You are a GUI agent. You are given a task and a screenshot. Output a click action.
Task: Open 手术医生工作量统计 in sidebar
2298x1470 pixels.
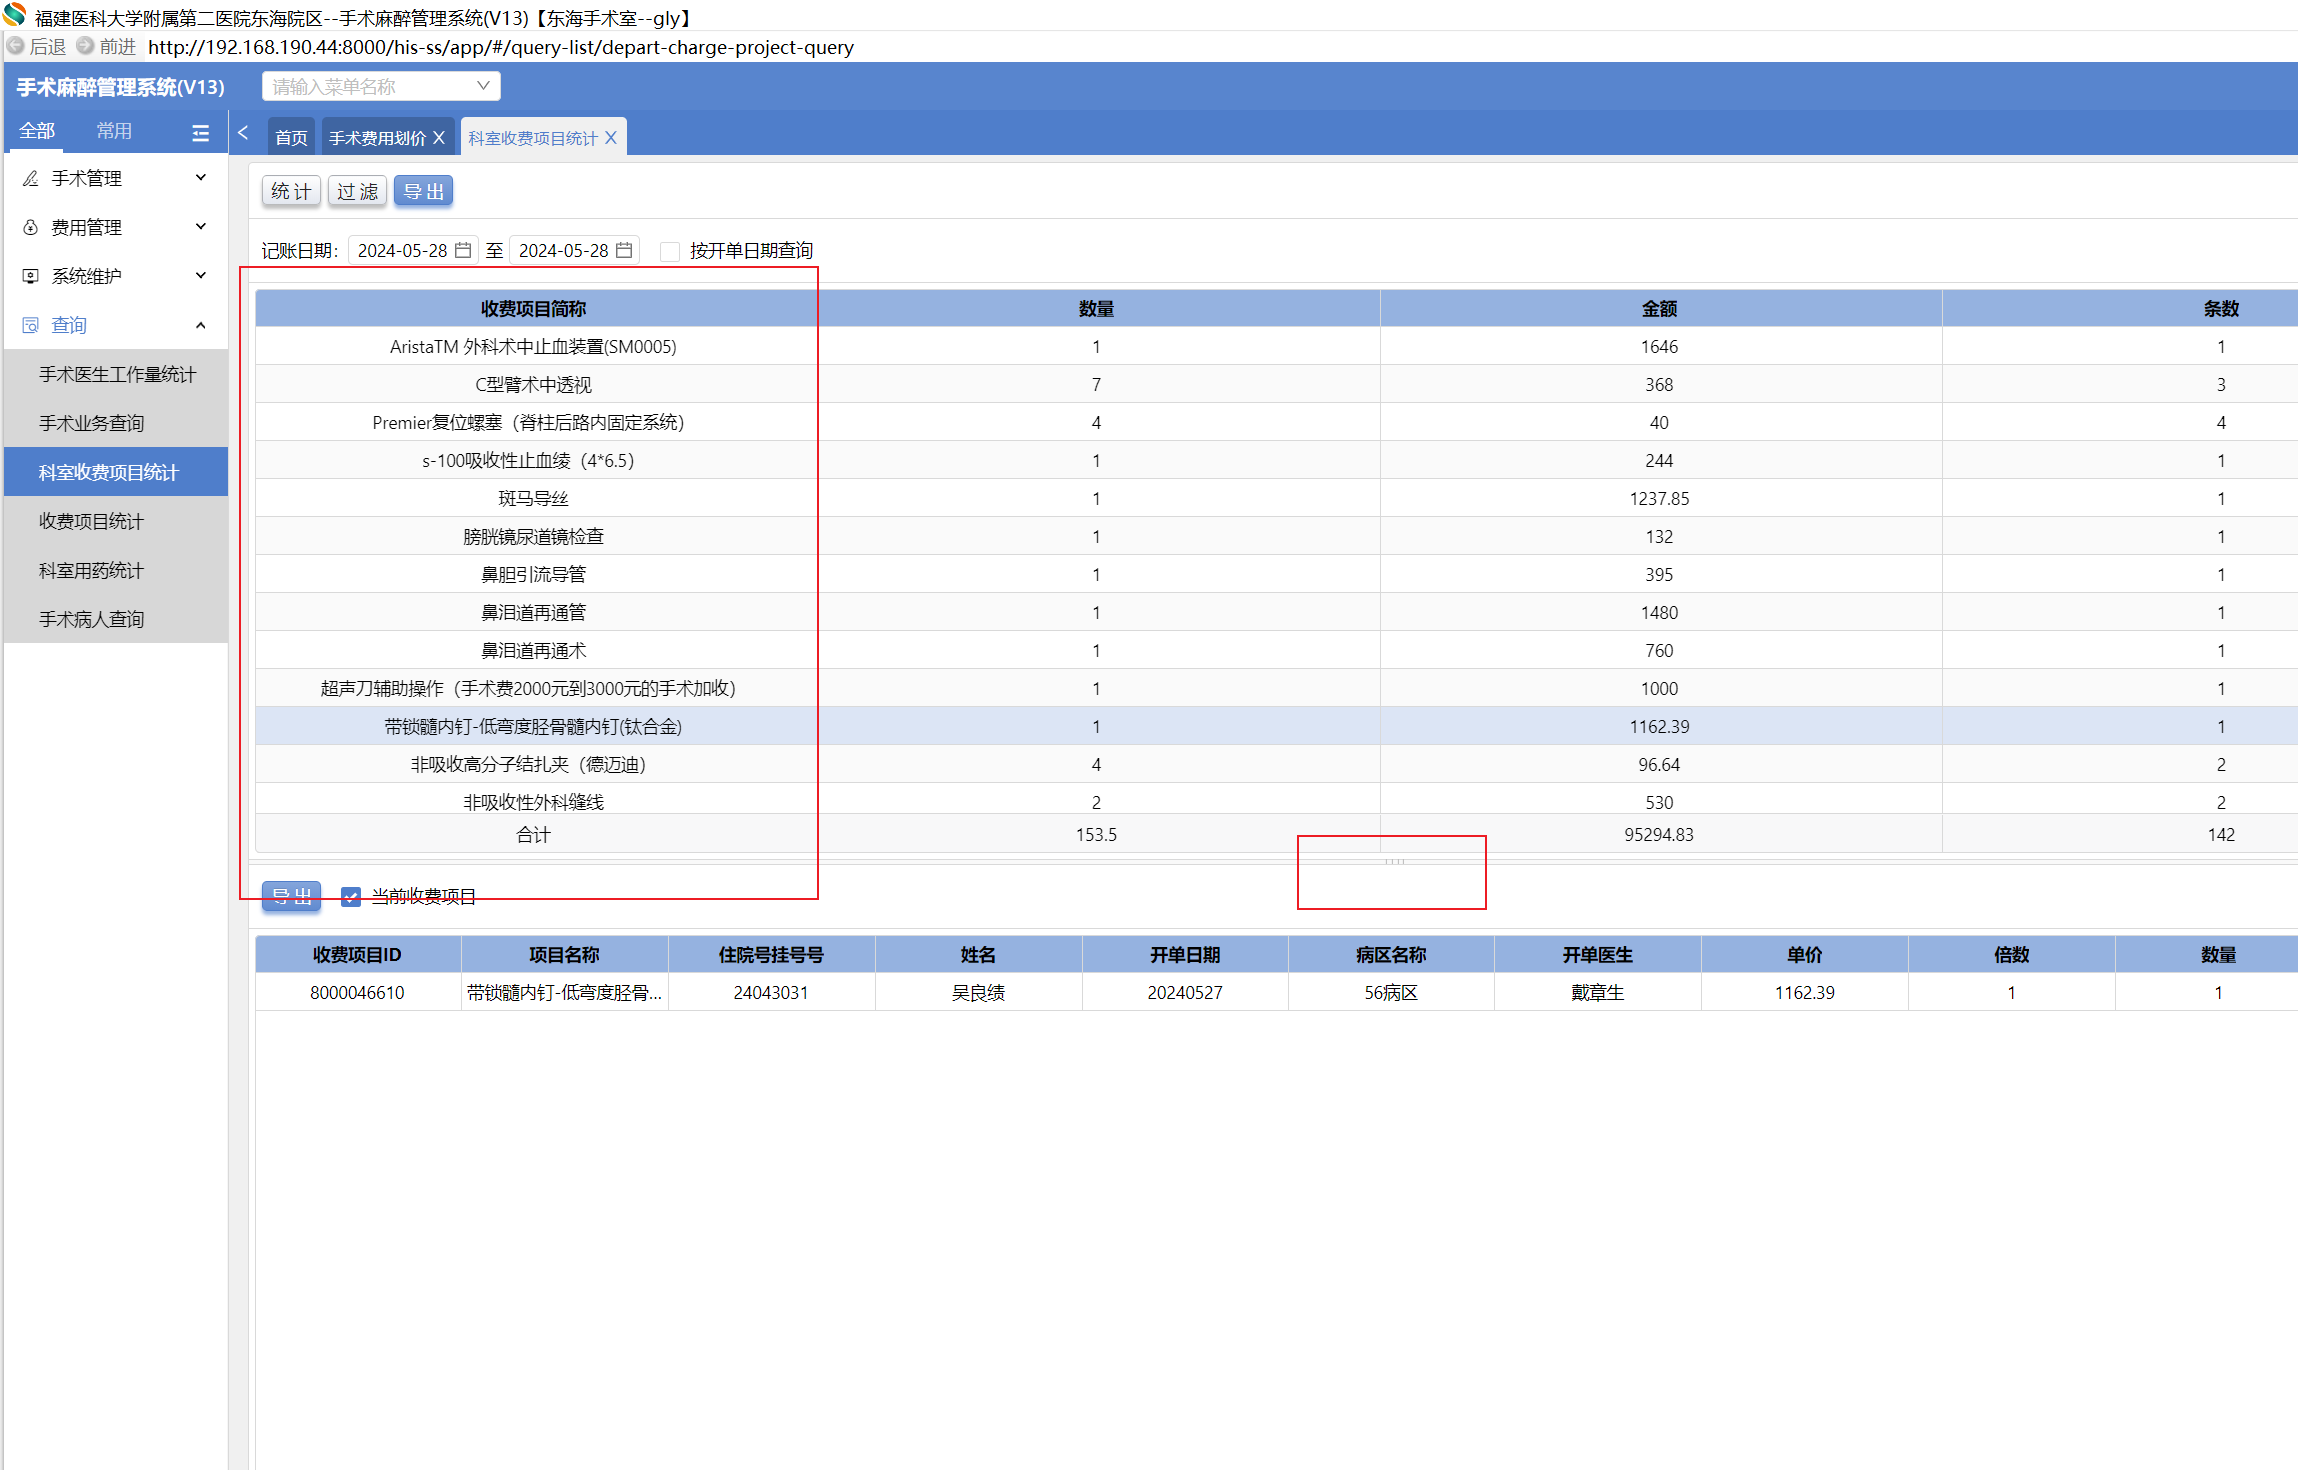117,374
